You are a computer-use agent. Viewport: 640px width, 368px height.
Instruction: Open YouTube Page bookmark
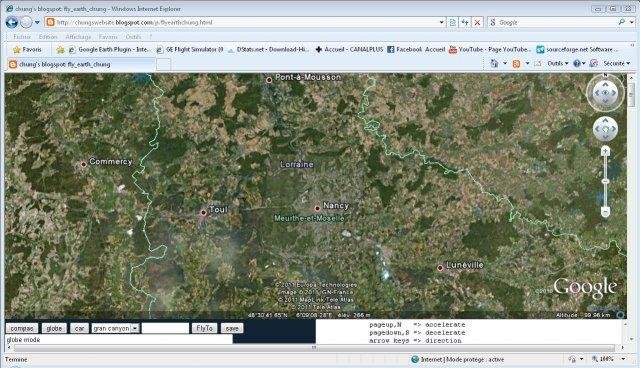[490, 49]
